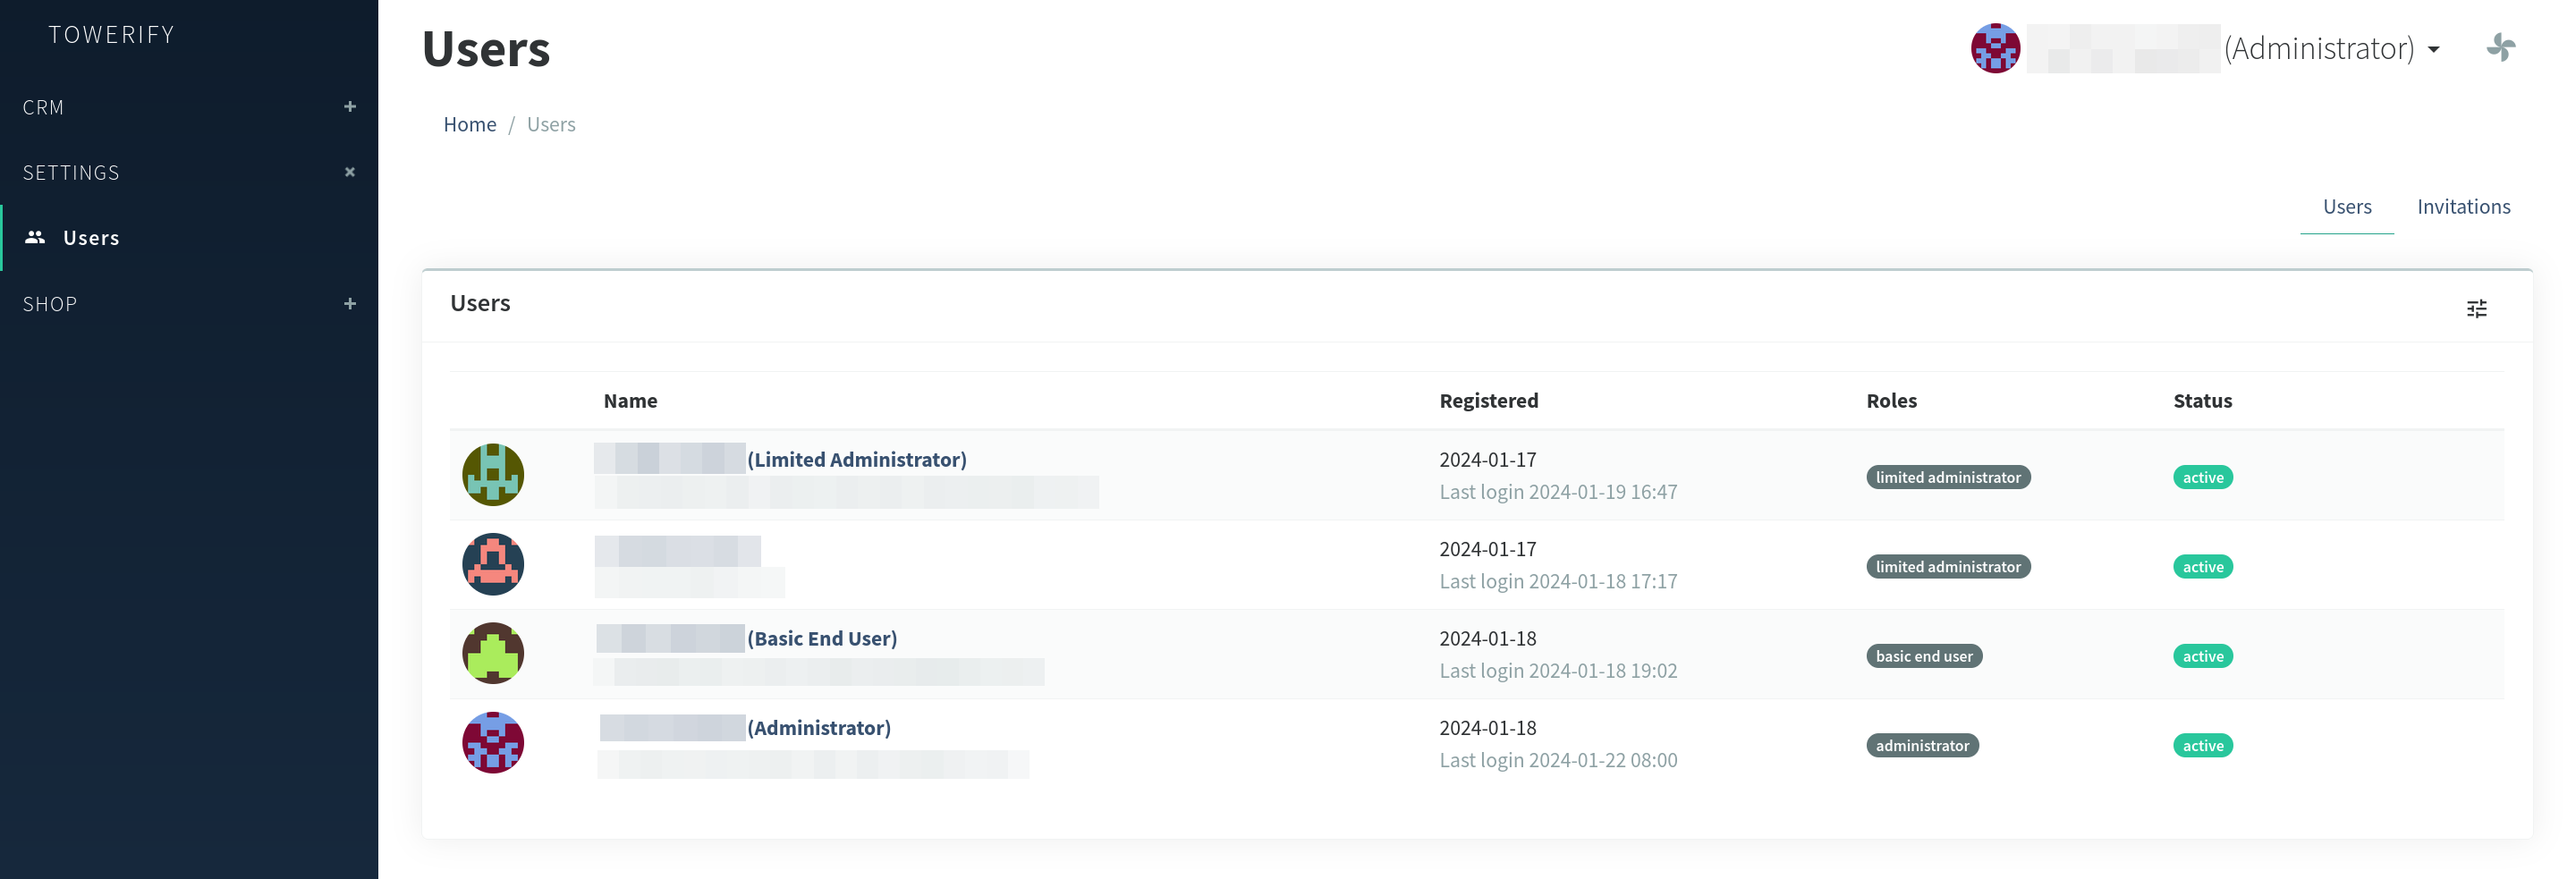This screenshot has height=879, width=2576.
Task: Click the Administrator row's avatar in table
Action: [493, 743]
